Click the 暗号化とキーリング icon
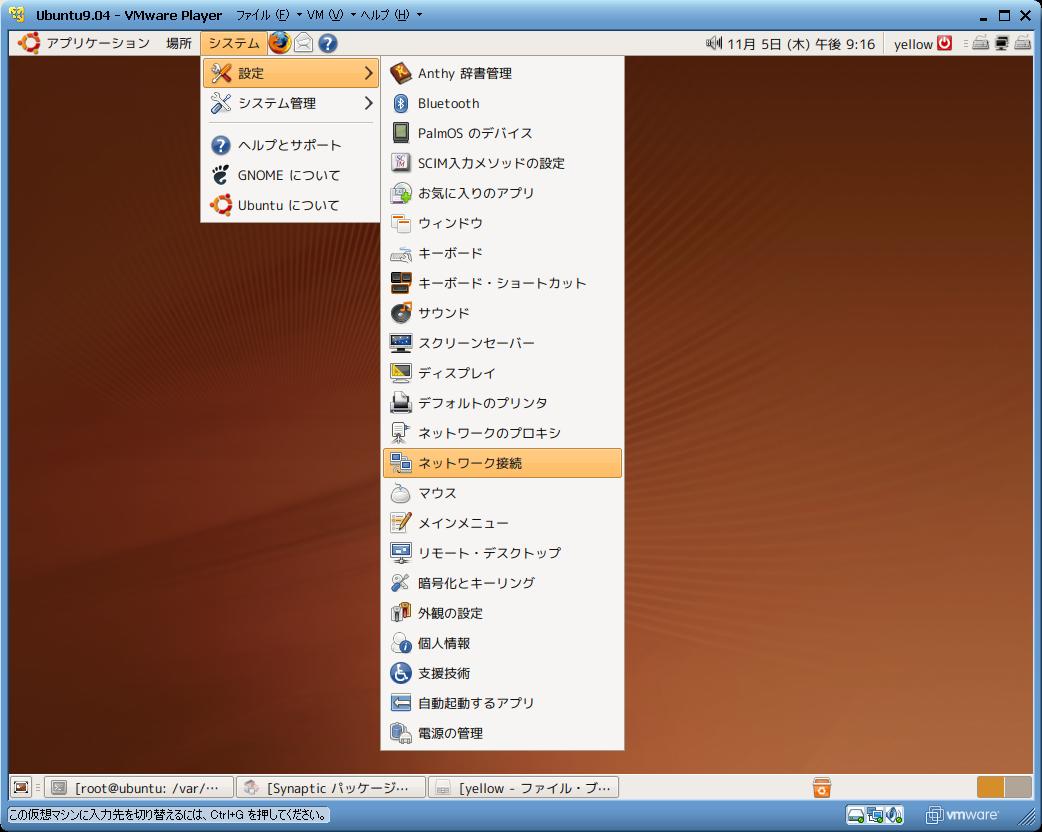 pyautogui.click(x=401, y=583)
